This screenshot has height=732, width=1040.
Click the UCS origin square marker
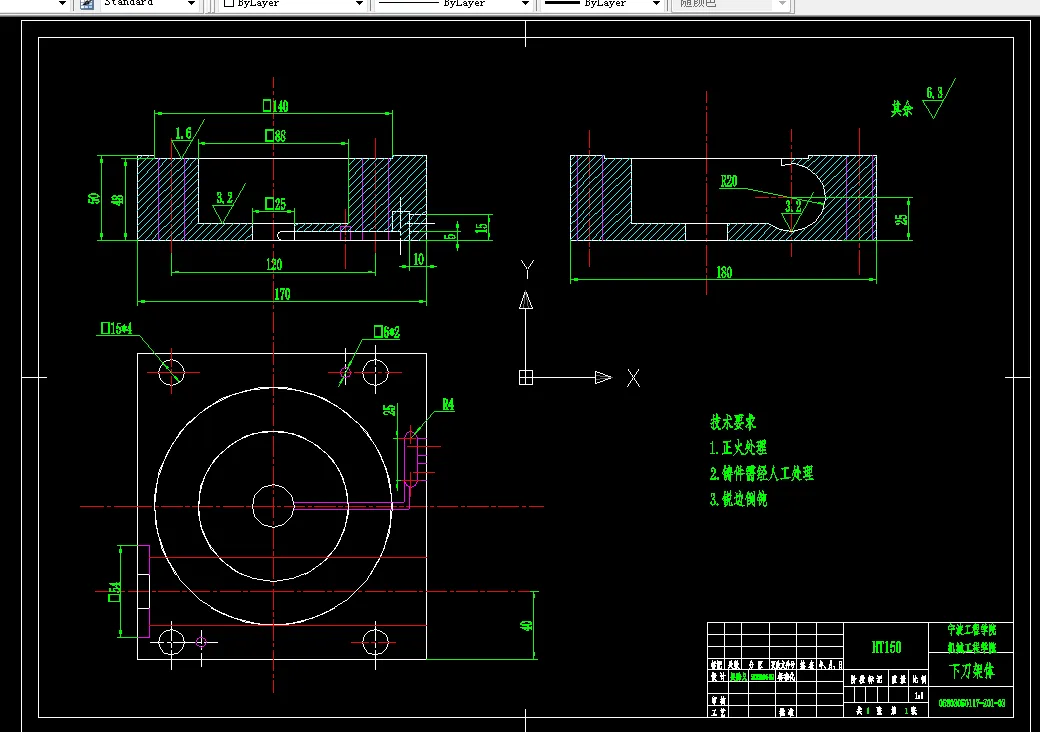525,377
